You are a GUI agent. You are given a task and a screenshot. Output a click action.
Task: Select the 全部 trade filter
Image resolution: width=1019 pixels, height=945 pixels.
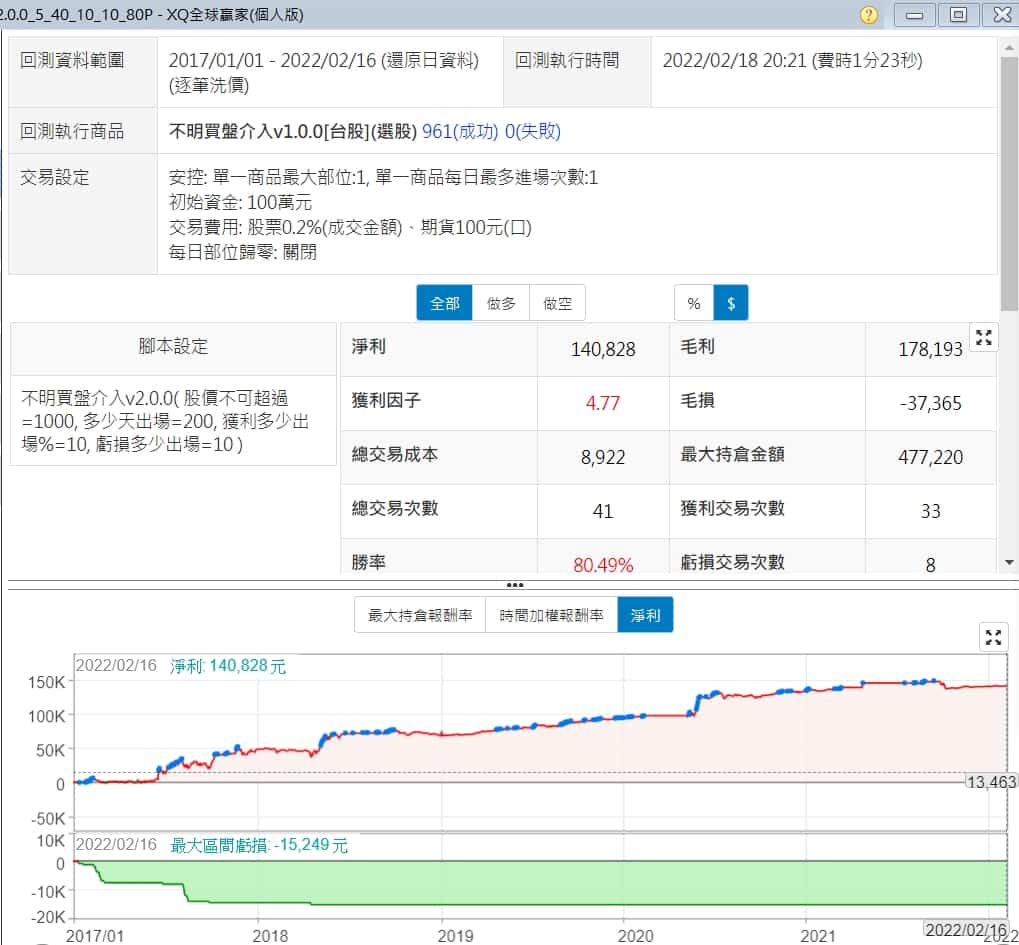[x=444, y=303]
